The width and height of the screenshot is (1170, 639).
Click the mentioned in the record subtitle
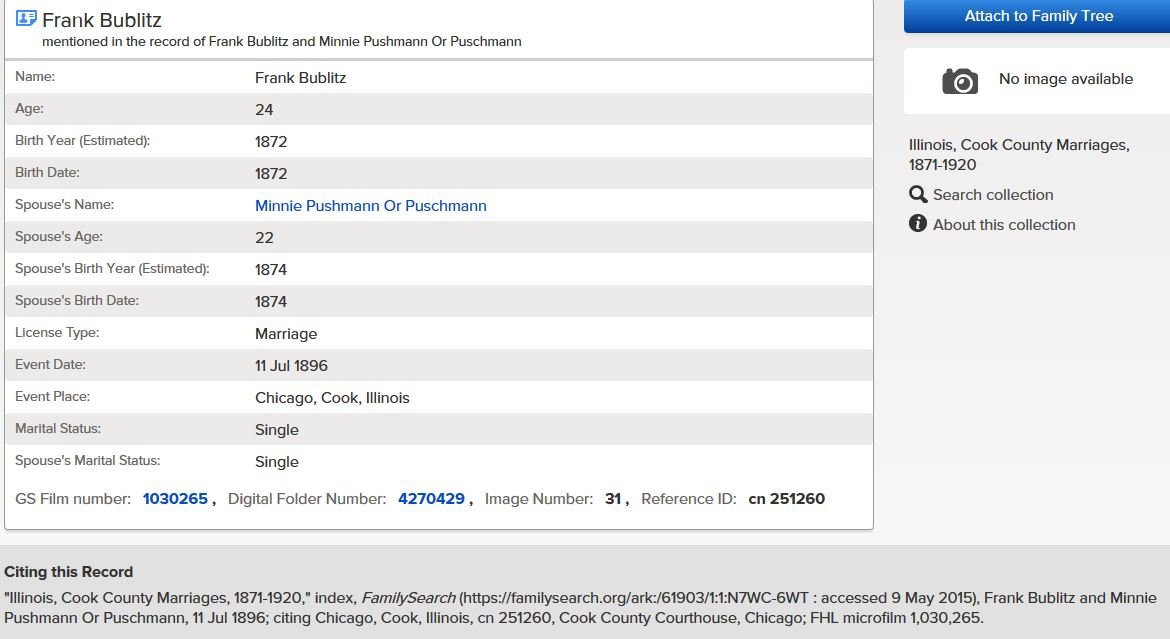(281, 42)
